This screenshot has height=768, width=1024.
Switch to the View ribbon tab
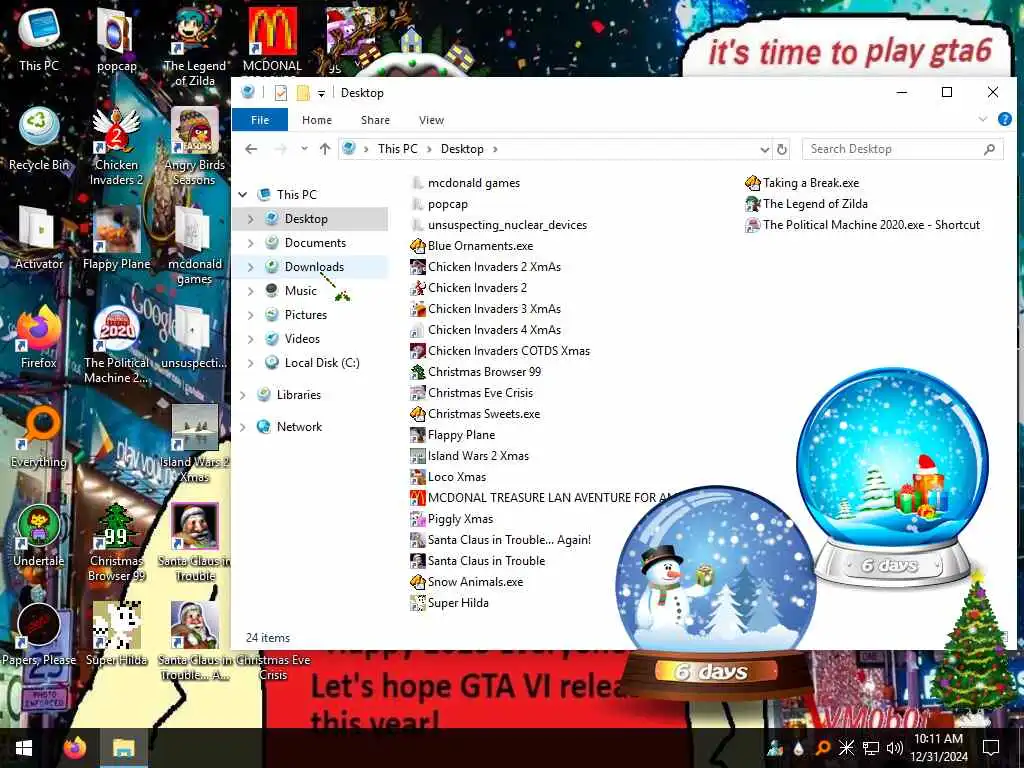pyautogui.click(x=431, y=120)
